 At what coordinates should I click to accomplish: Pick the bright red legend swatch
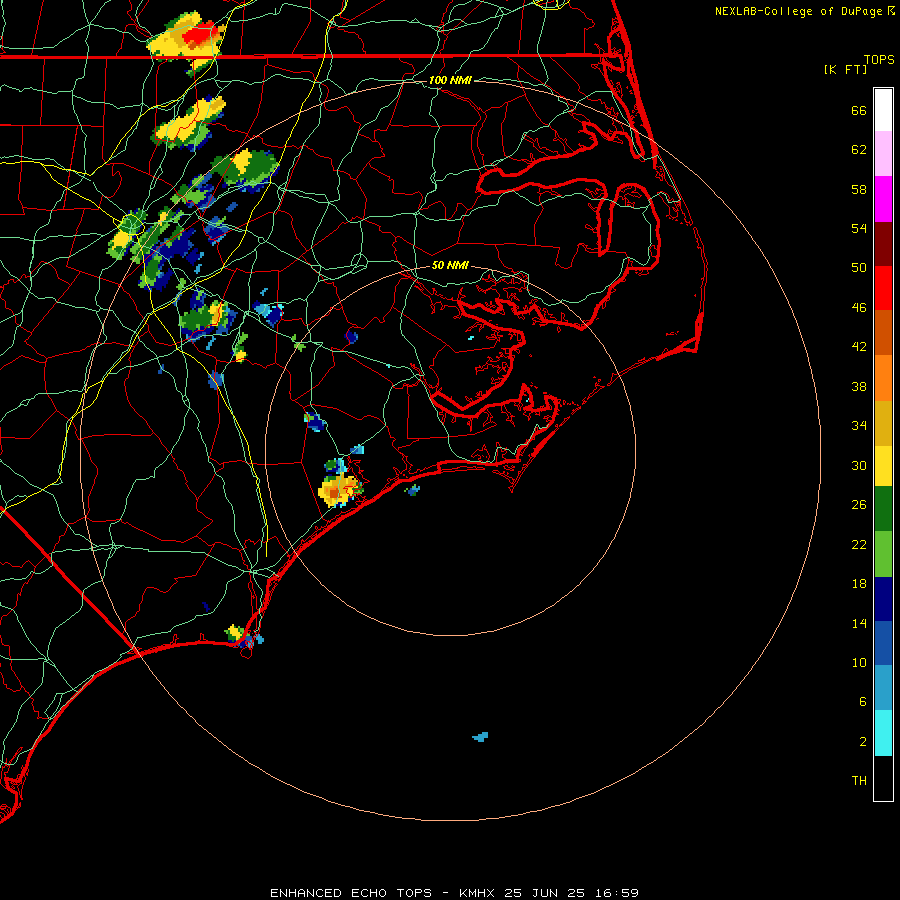(x=883, y=288)
